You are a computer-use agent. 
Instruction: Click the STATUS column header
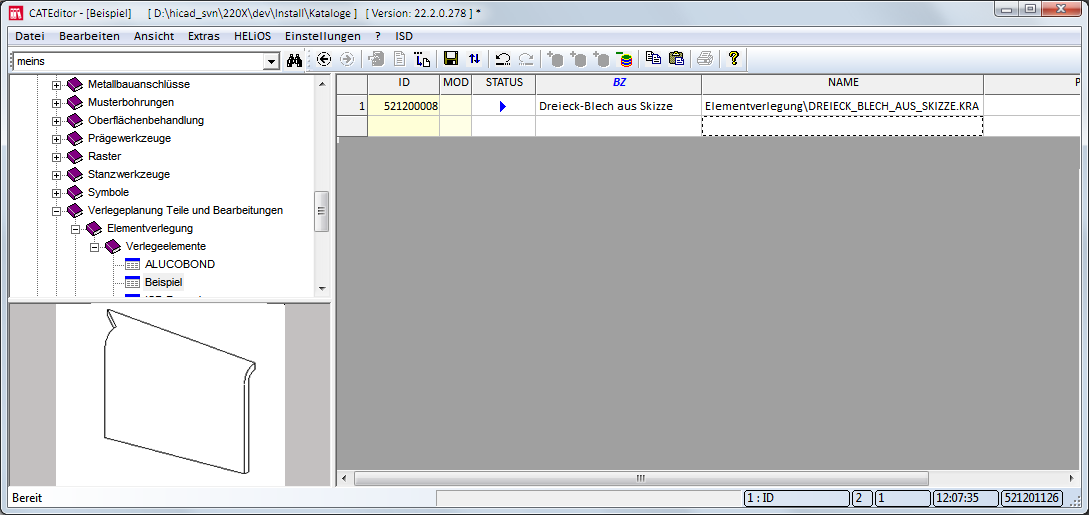point(504,83)
